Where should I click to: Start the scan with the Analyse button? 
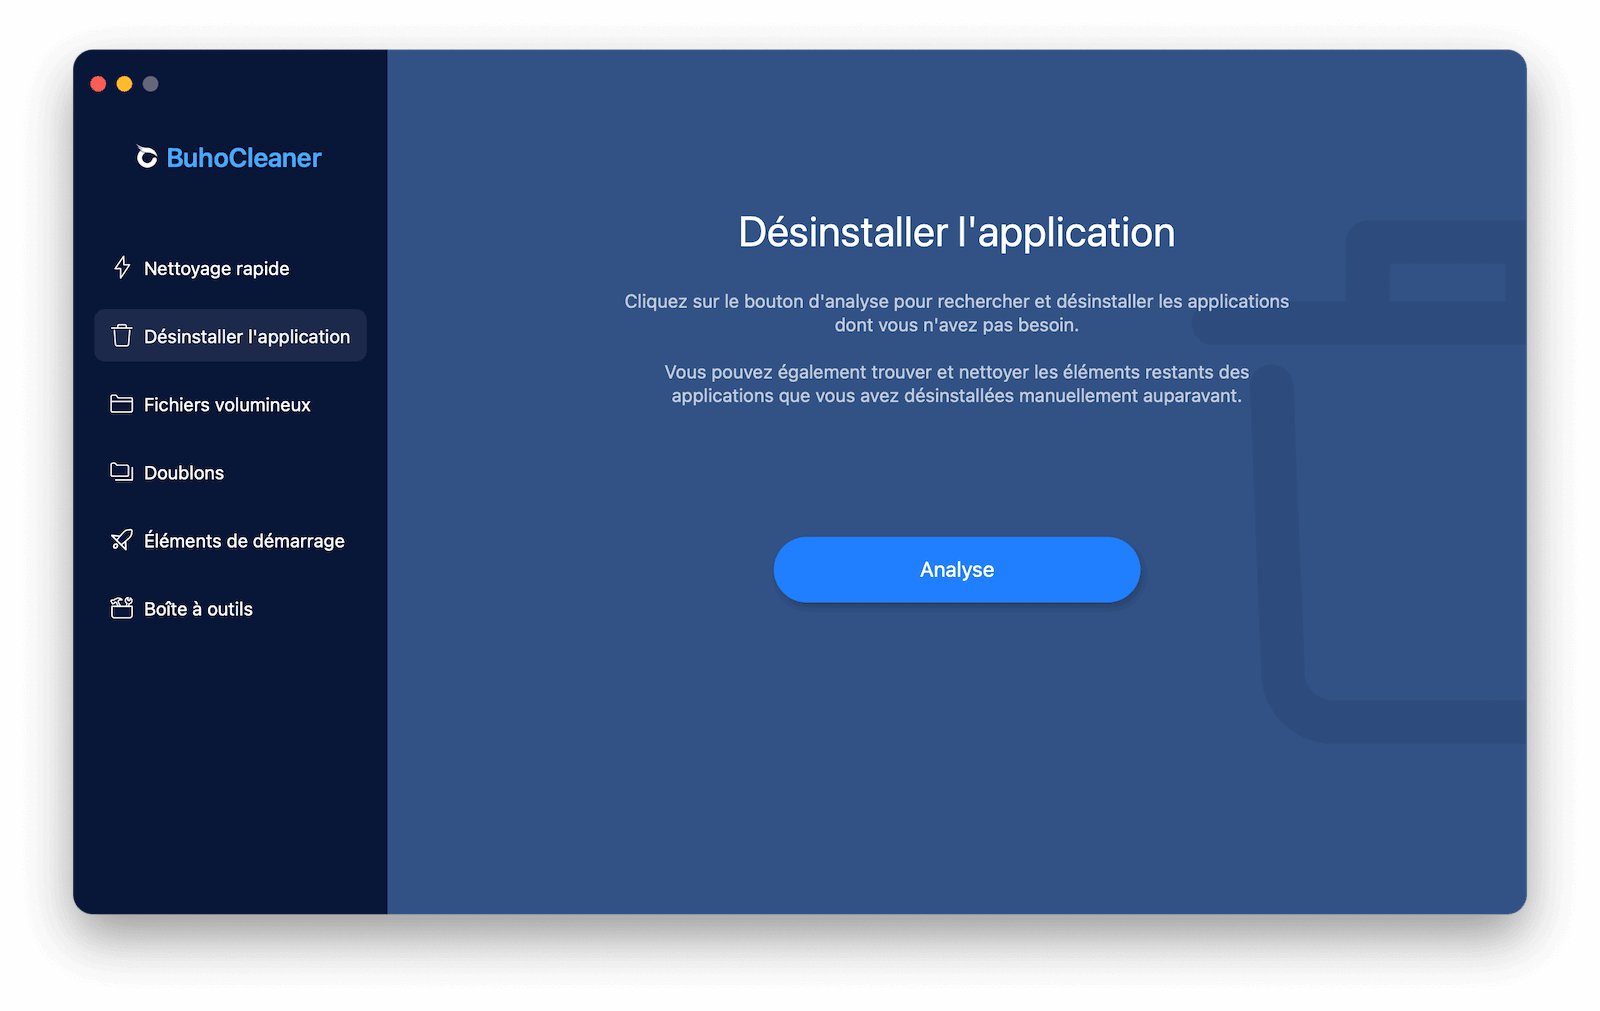957,570
